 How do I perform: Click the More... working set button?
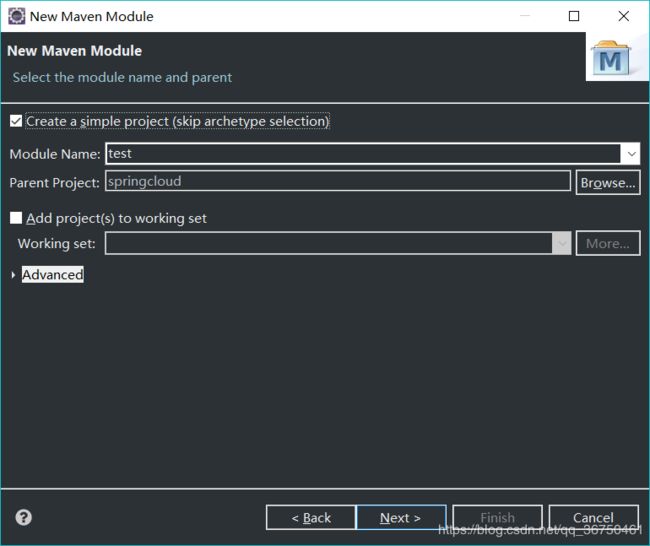click(608, 243)
